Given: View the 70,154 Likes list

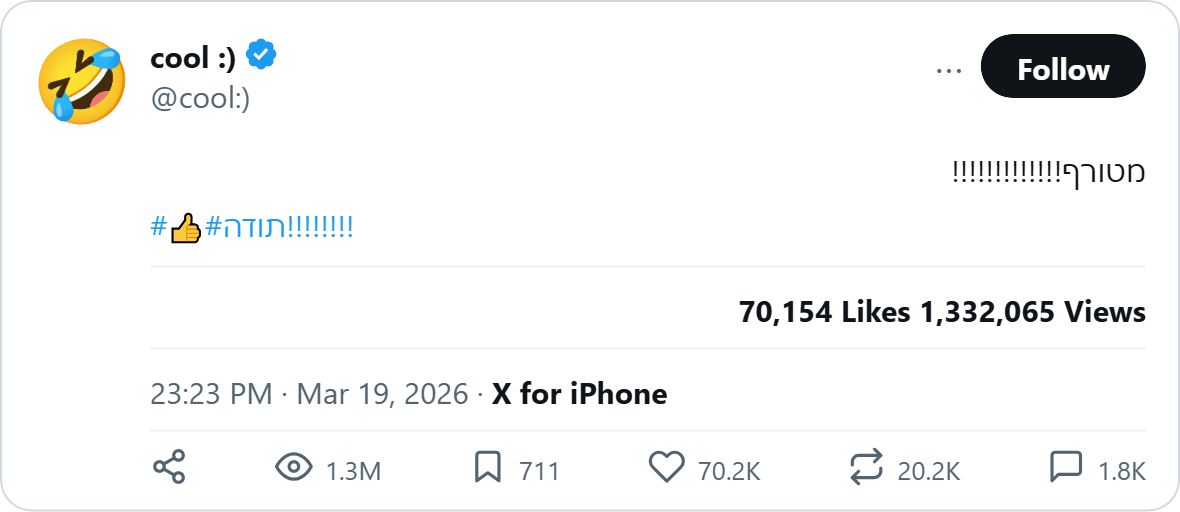Looking at the screenshot, I should click(x=821, y=312).
